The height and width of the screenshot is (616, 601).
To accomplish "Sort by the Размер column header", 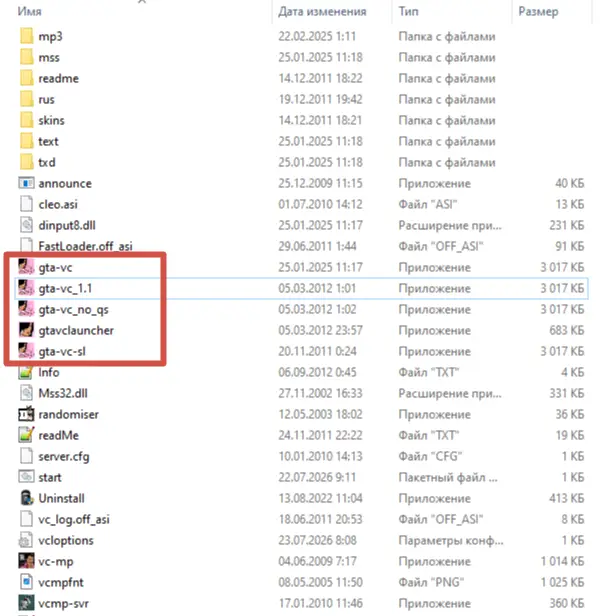I will 538,11.
